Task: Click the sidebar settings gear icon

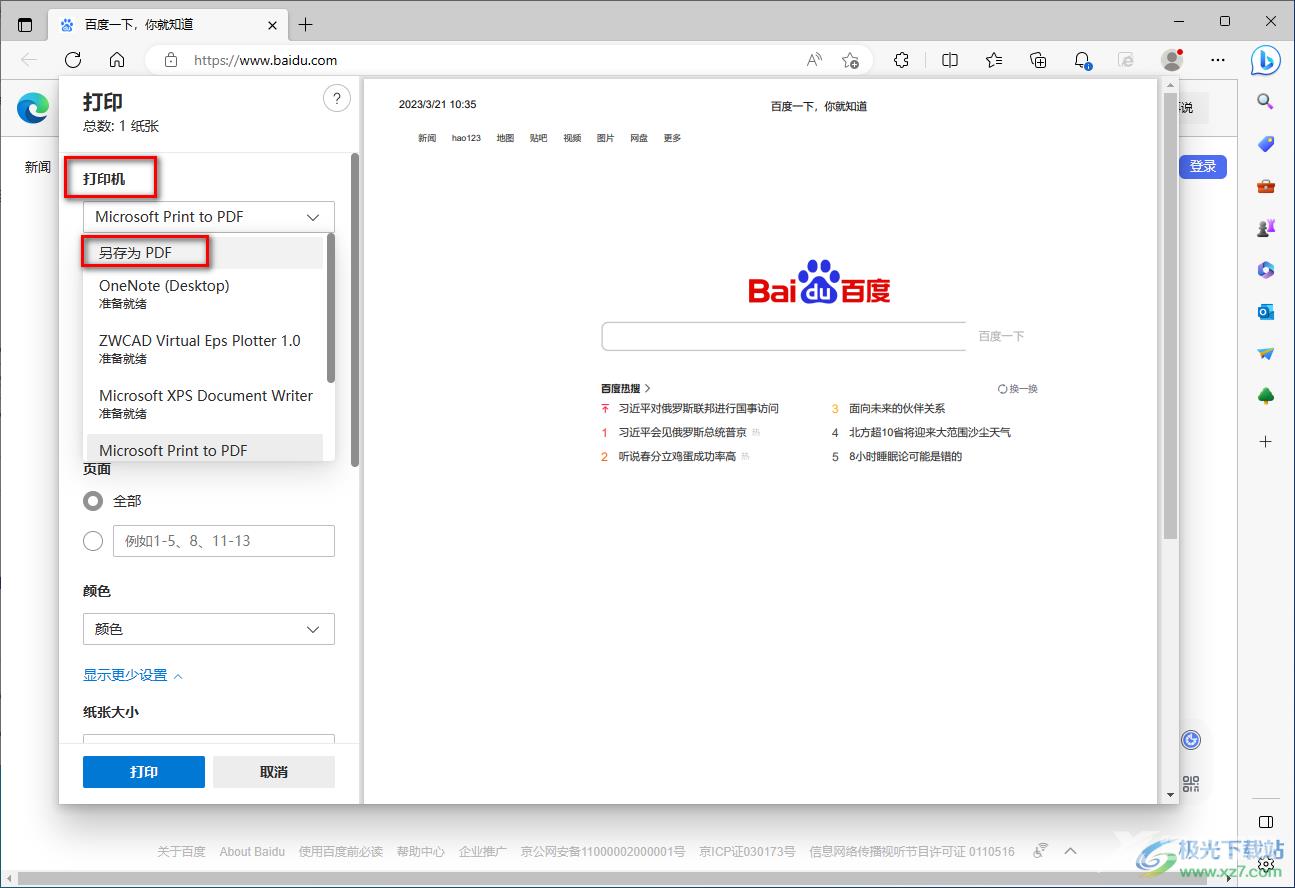Action: 1265,863
